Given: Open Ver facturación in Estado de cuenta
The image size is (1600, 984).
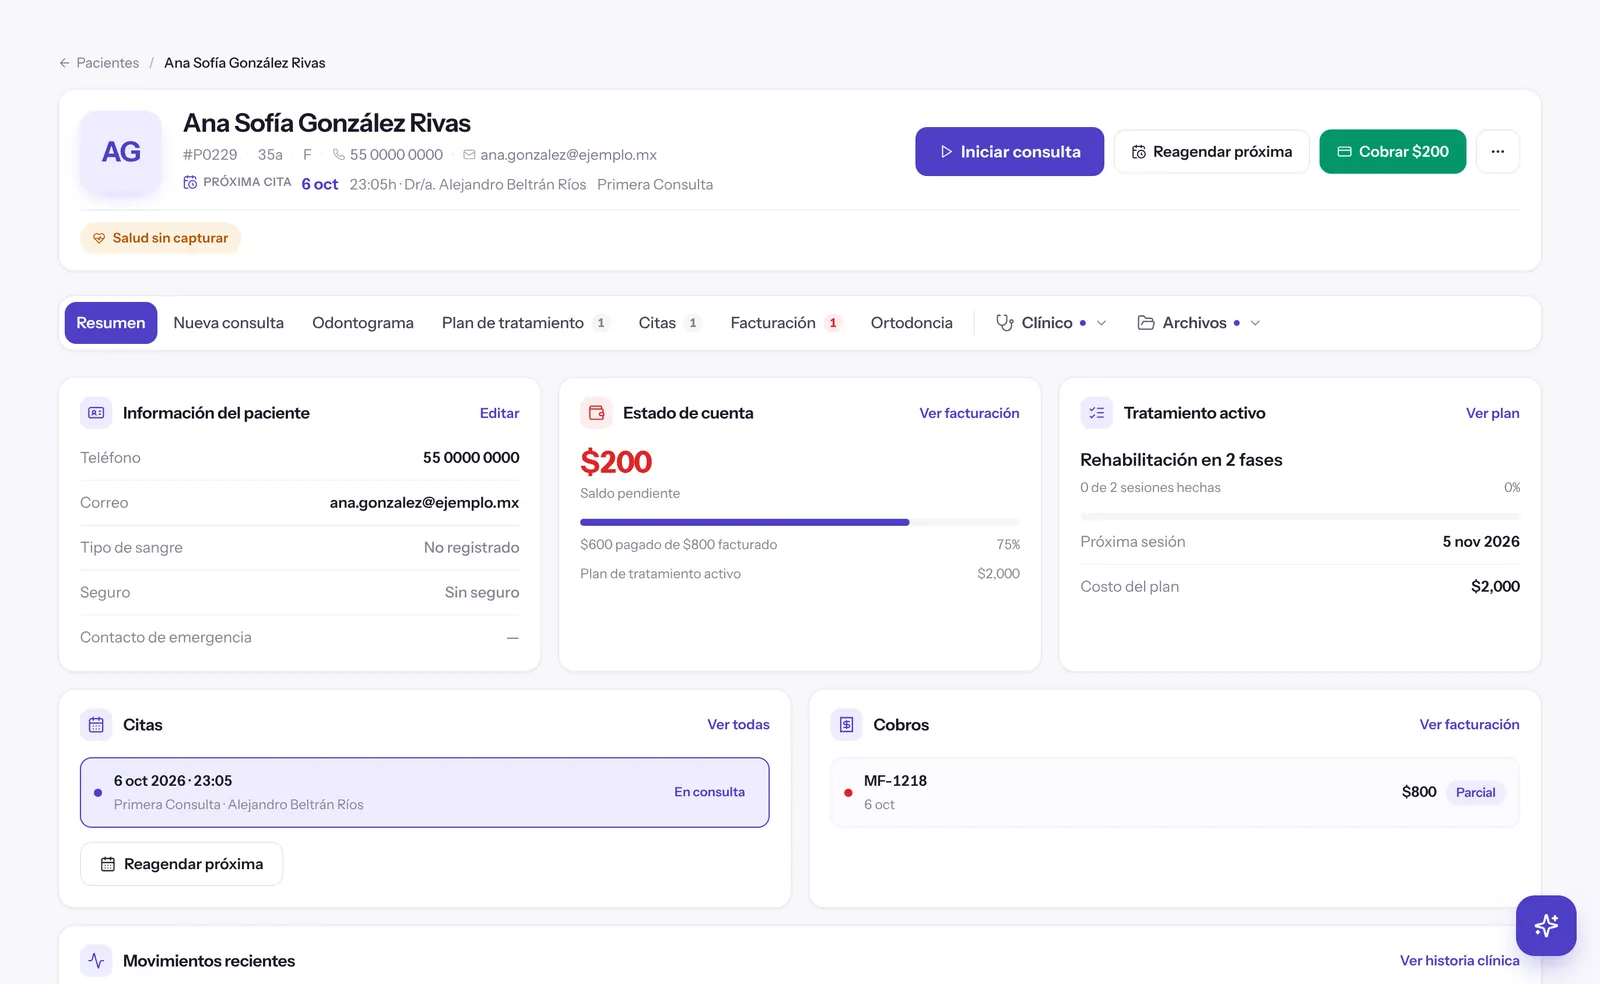Looking at the screenshot, I should point(969,413).
